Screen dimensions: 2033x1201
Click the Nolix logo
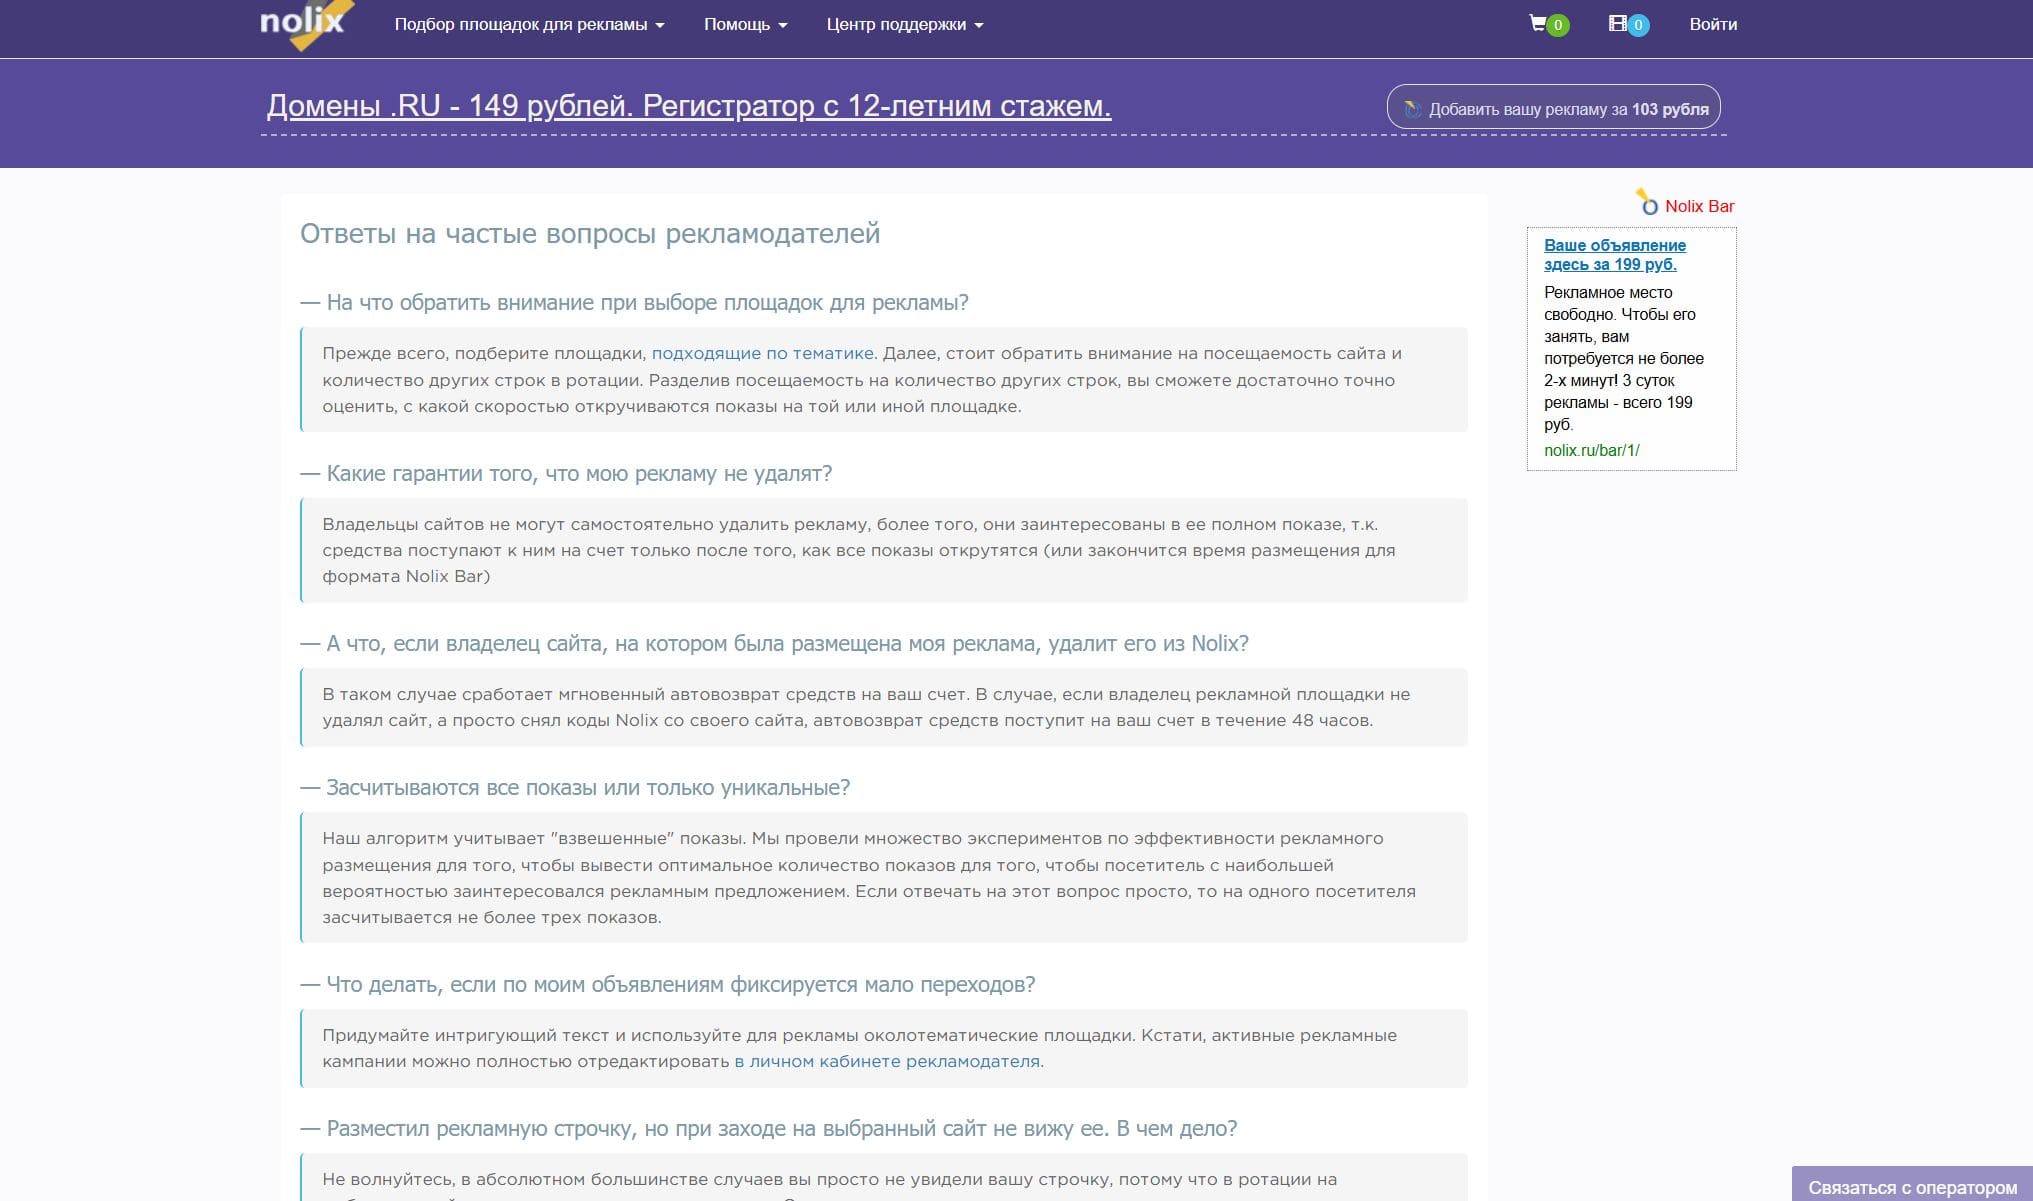(302, 24)
